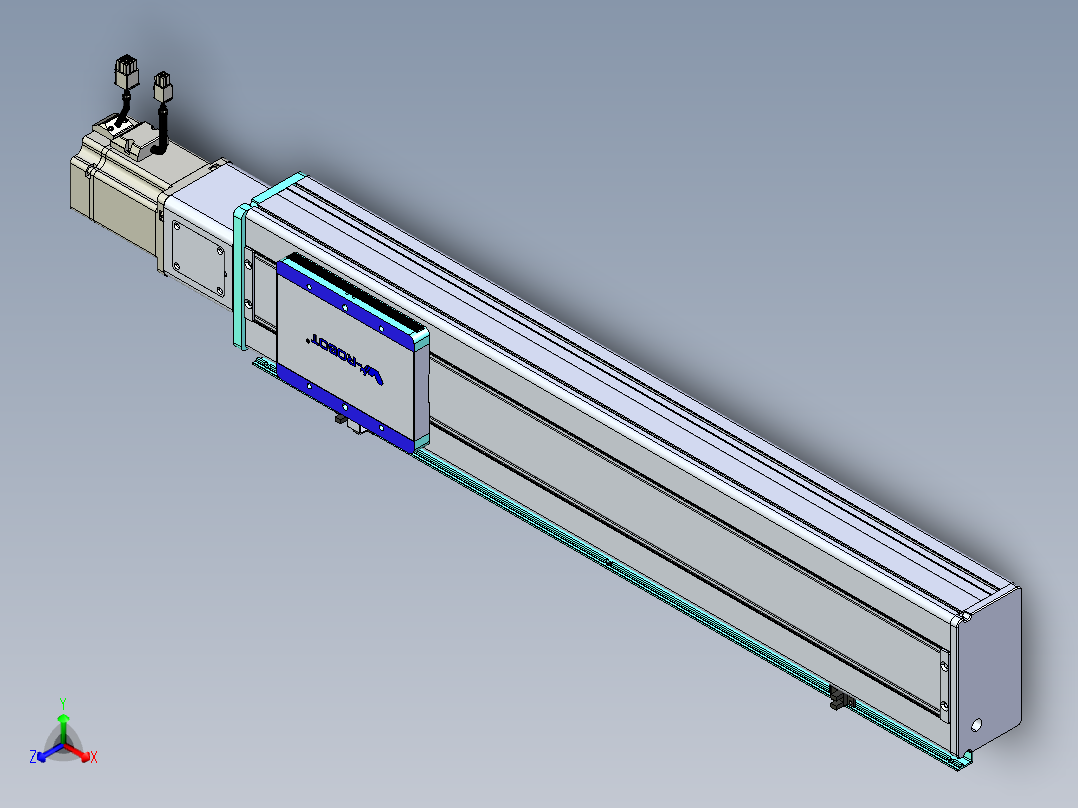
Task: Select the square cover plate with four screws
Action: [199, 259]
